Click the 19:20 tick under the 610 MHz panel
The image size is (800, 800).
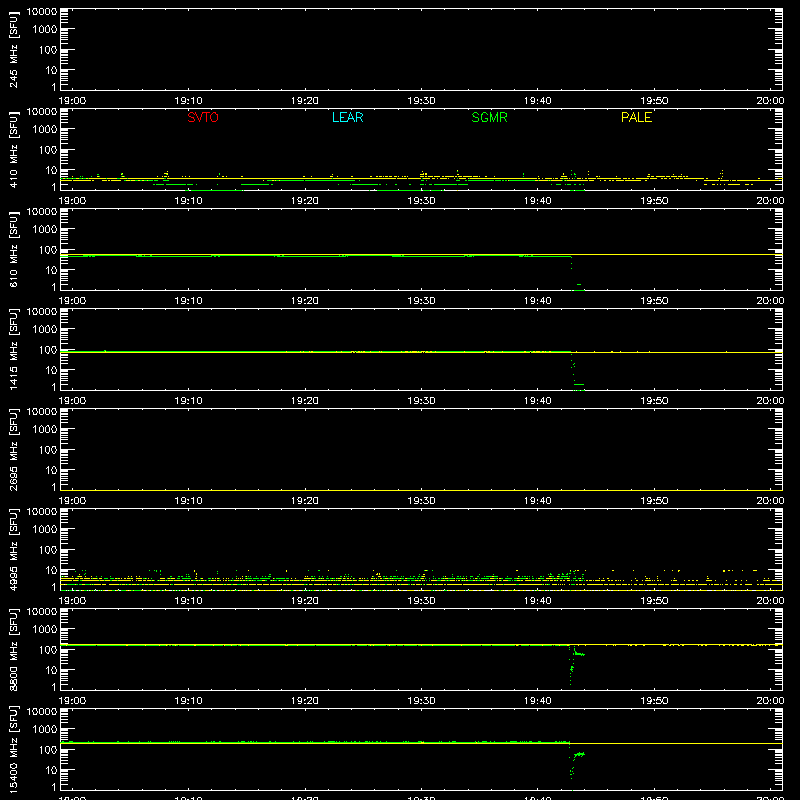click(305, 301)
